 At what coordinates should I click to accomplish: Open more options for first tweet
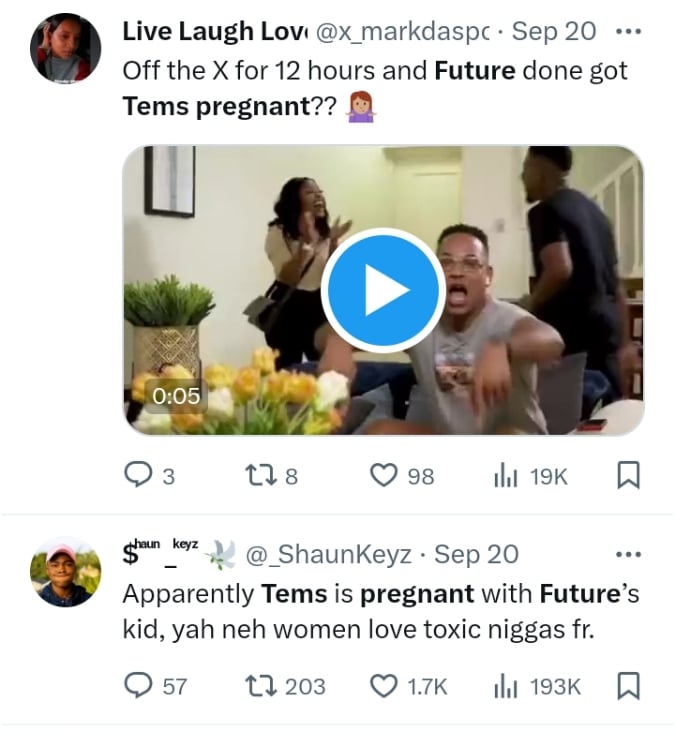[x=628, y=31]
